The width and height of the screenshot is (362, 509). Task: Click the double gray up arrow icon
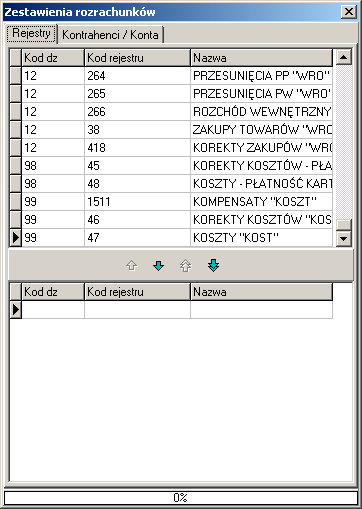pos(186,266)
